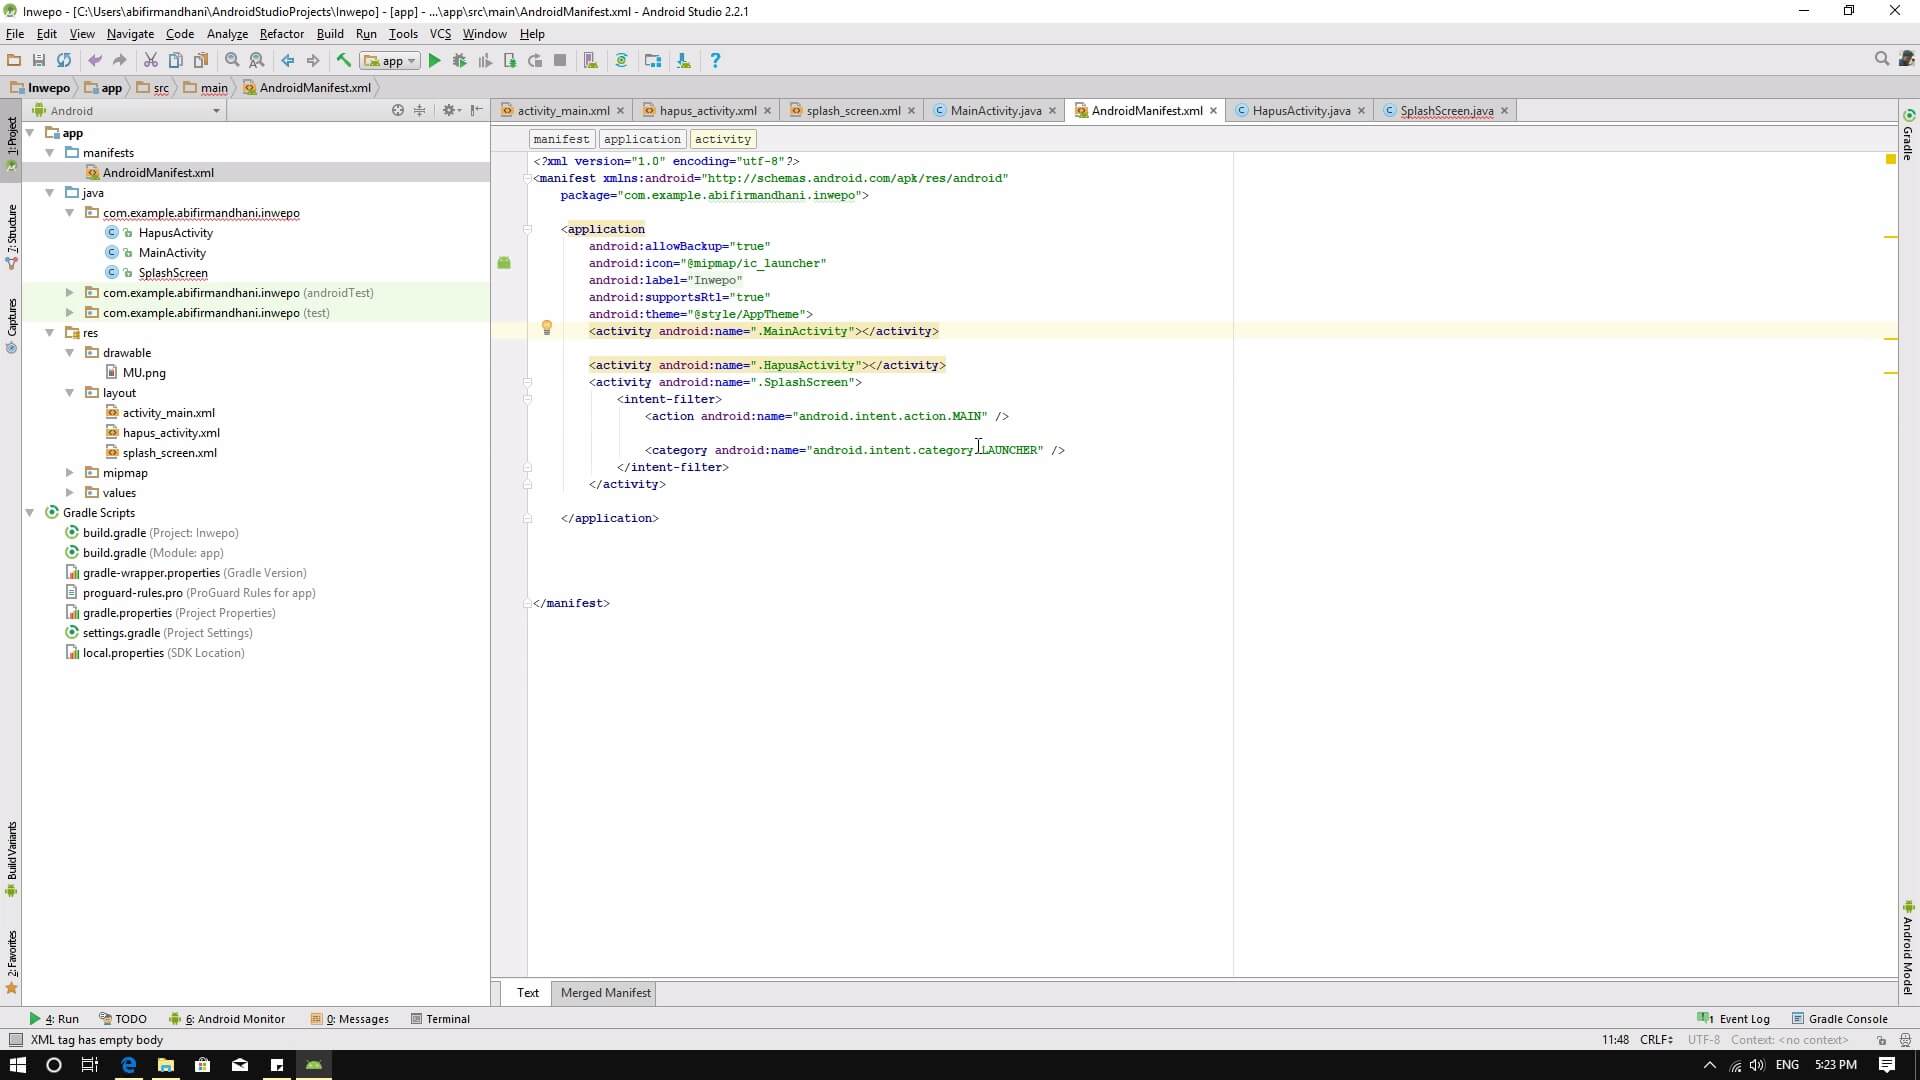Image resolution: width=1920 pixels, height=1080 pixels.
Task: Open AVD Manager from toolbar
Action: tap(590, 61)
